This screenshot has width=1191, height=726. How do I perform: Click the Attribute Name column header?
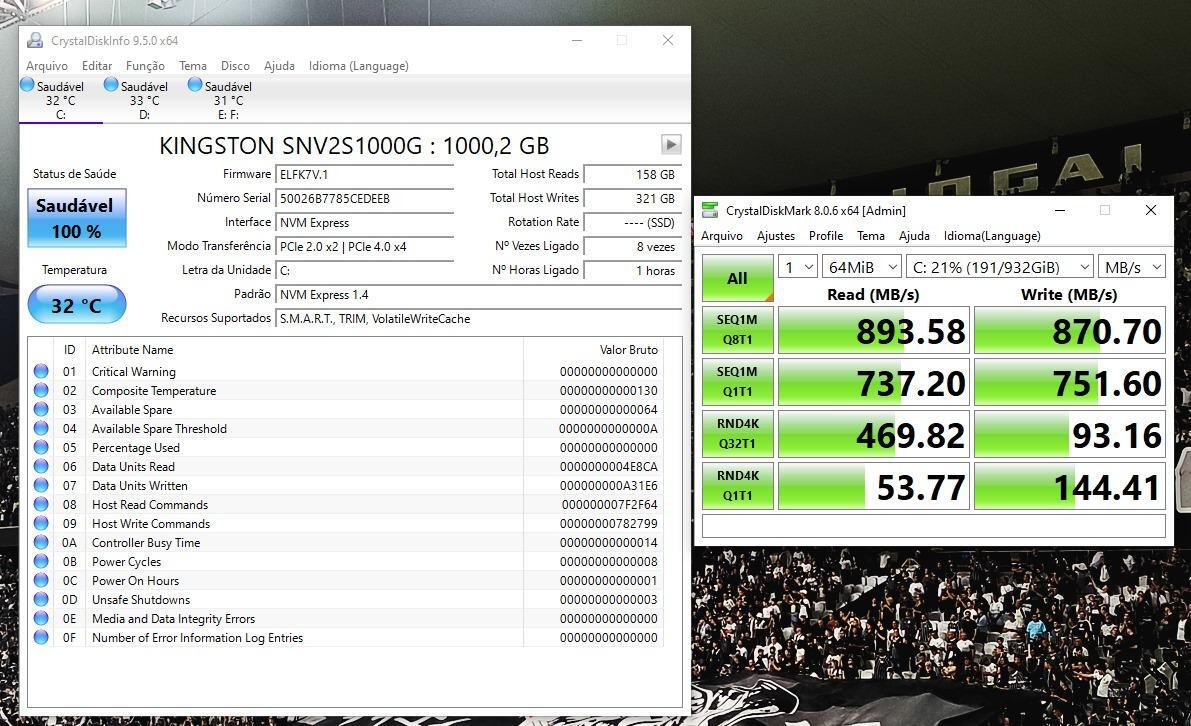coord(132,350)
